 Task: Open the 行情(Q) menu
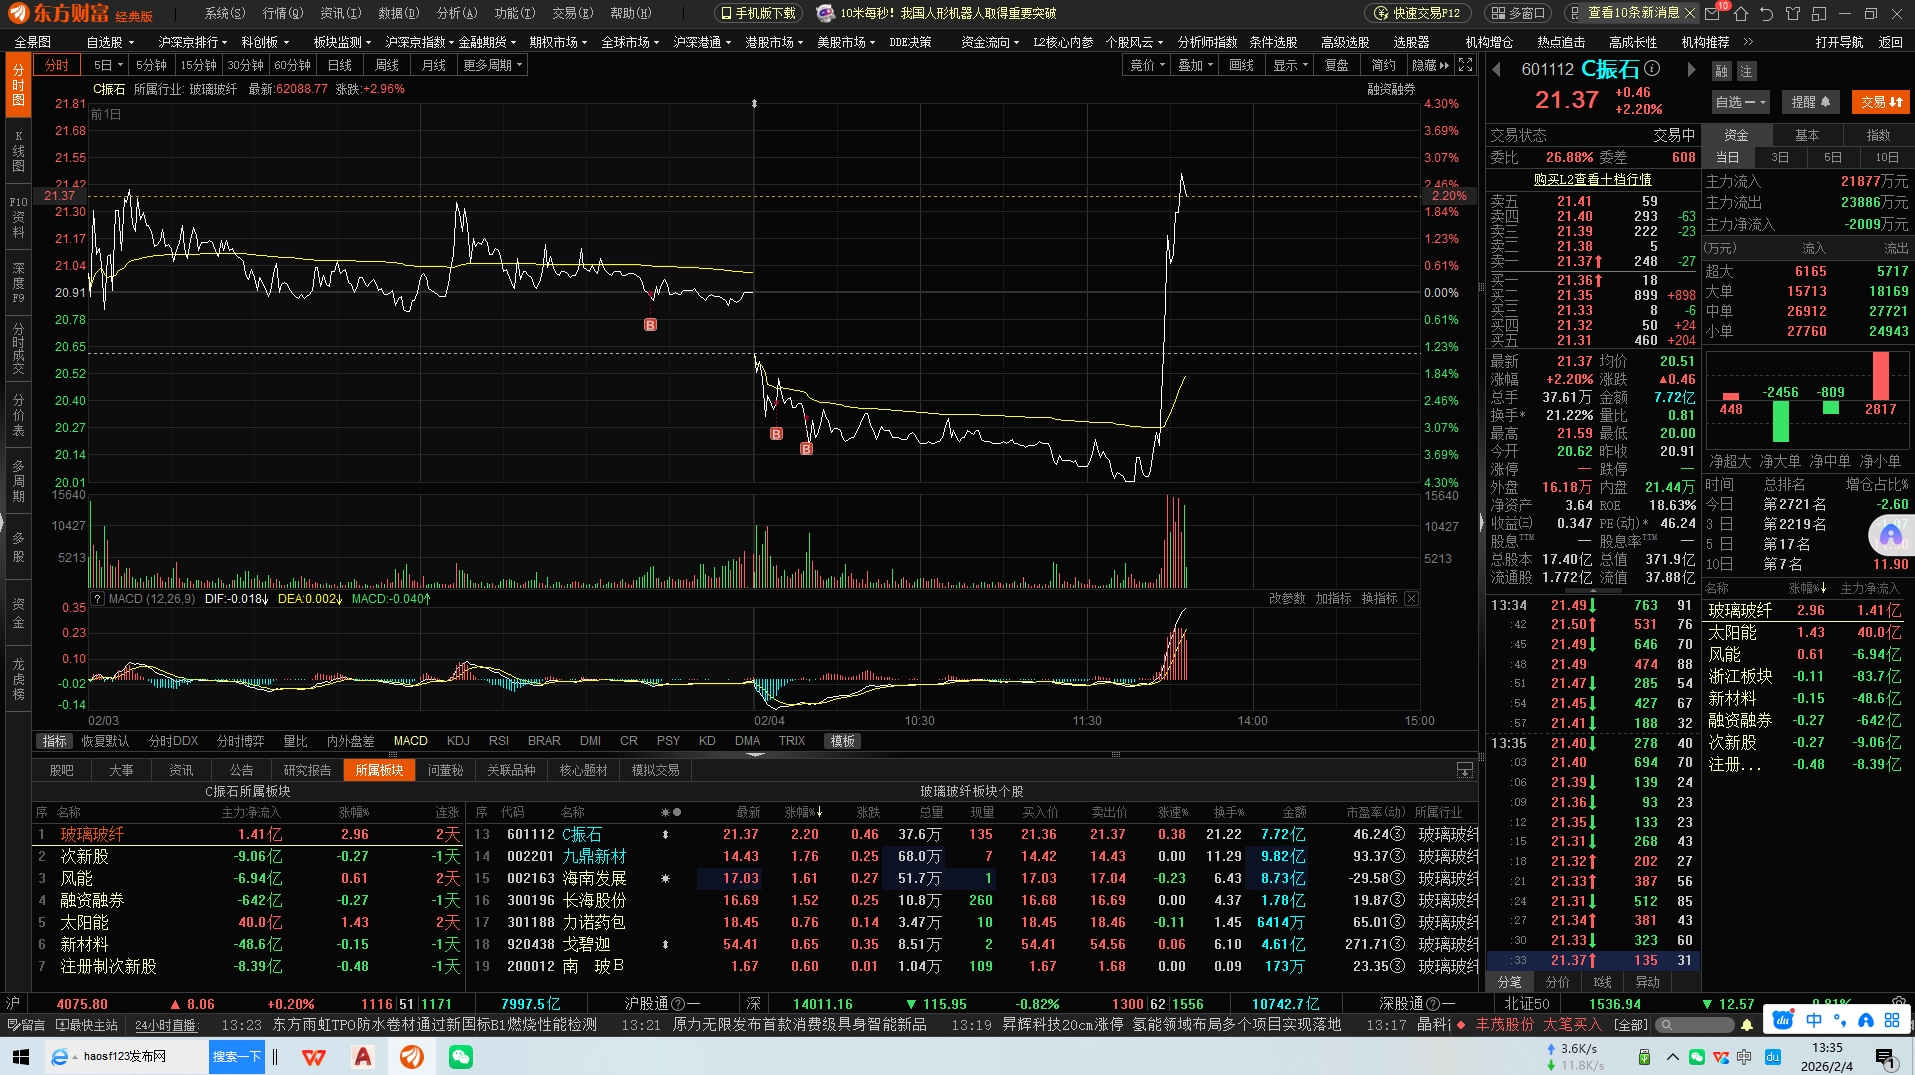[282, 13]
